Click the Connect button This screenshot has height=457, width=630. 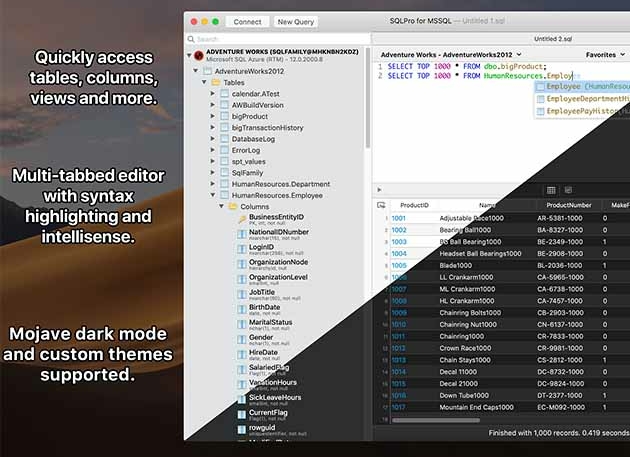click(246, 21)
